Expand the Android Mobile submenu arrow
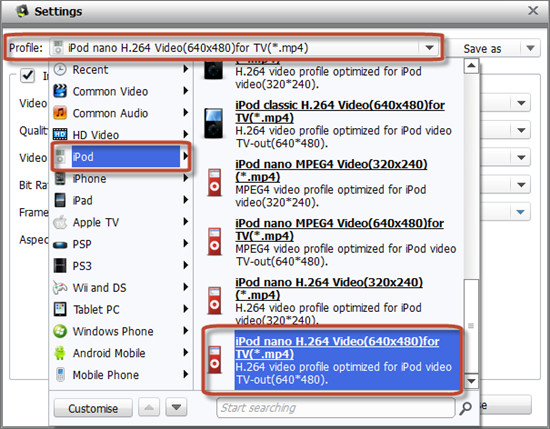Screen dimensions: 550x429 coord(186,353)
